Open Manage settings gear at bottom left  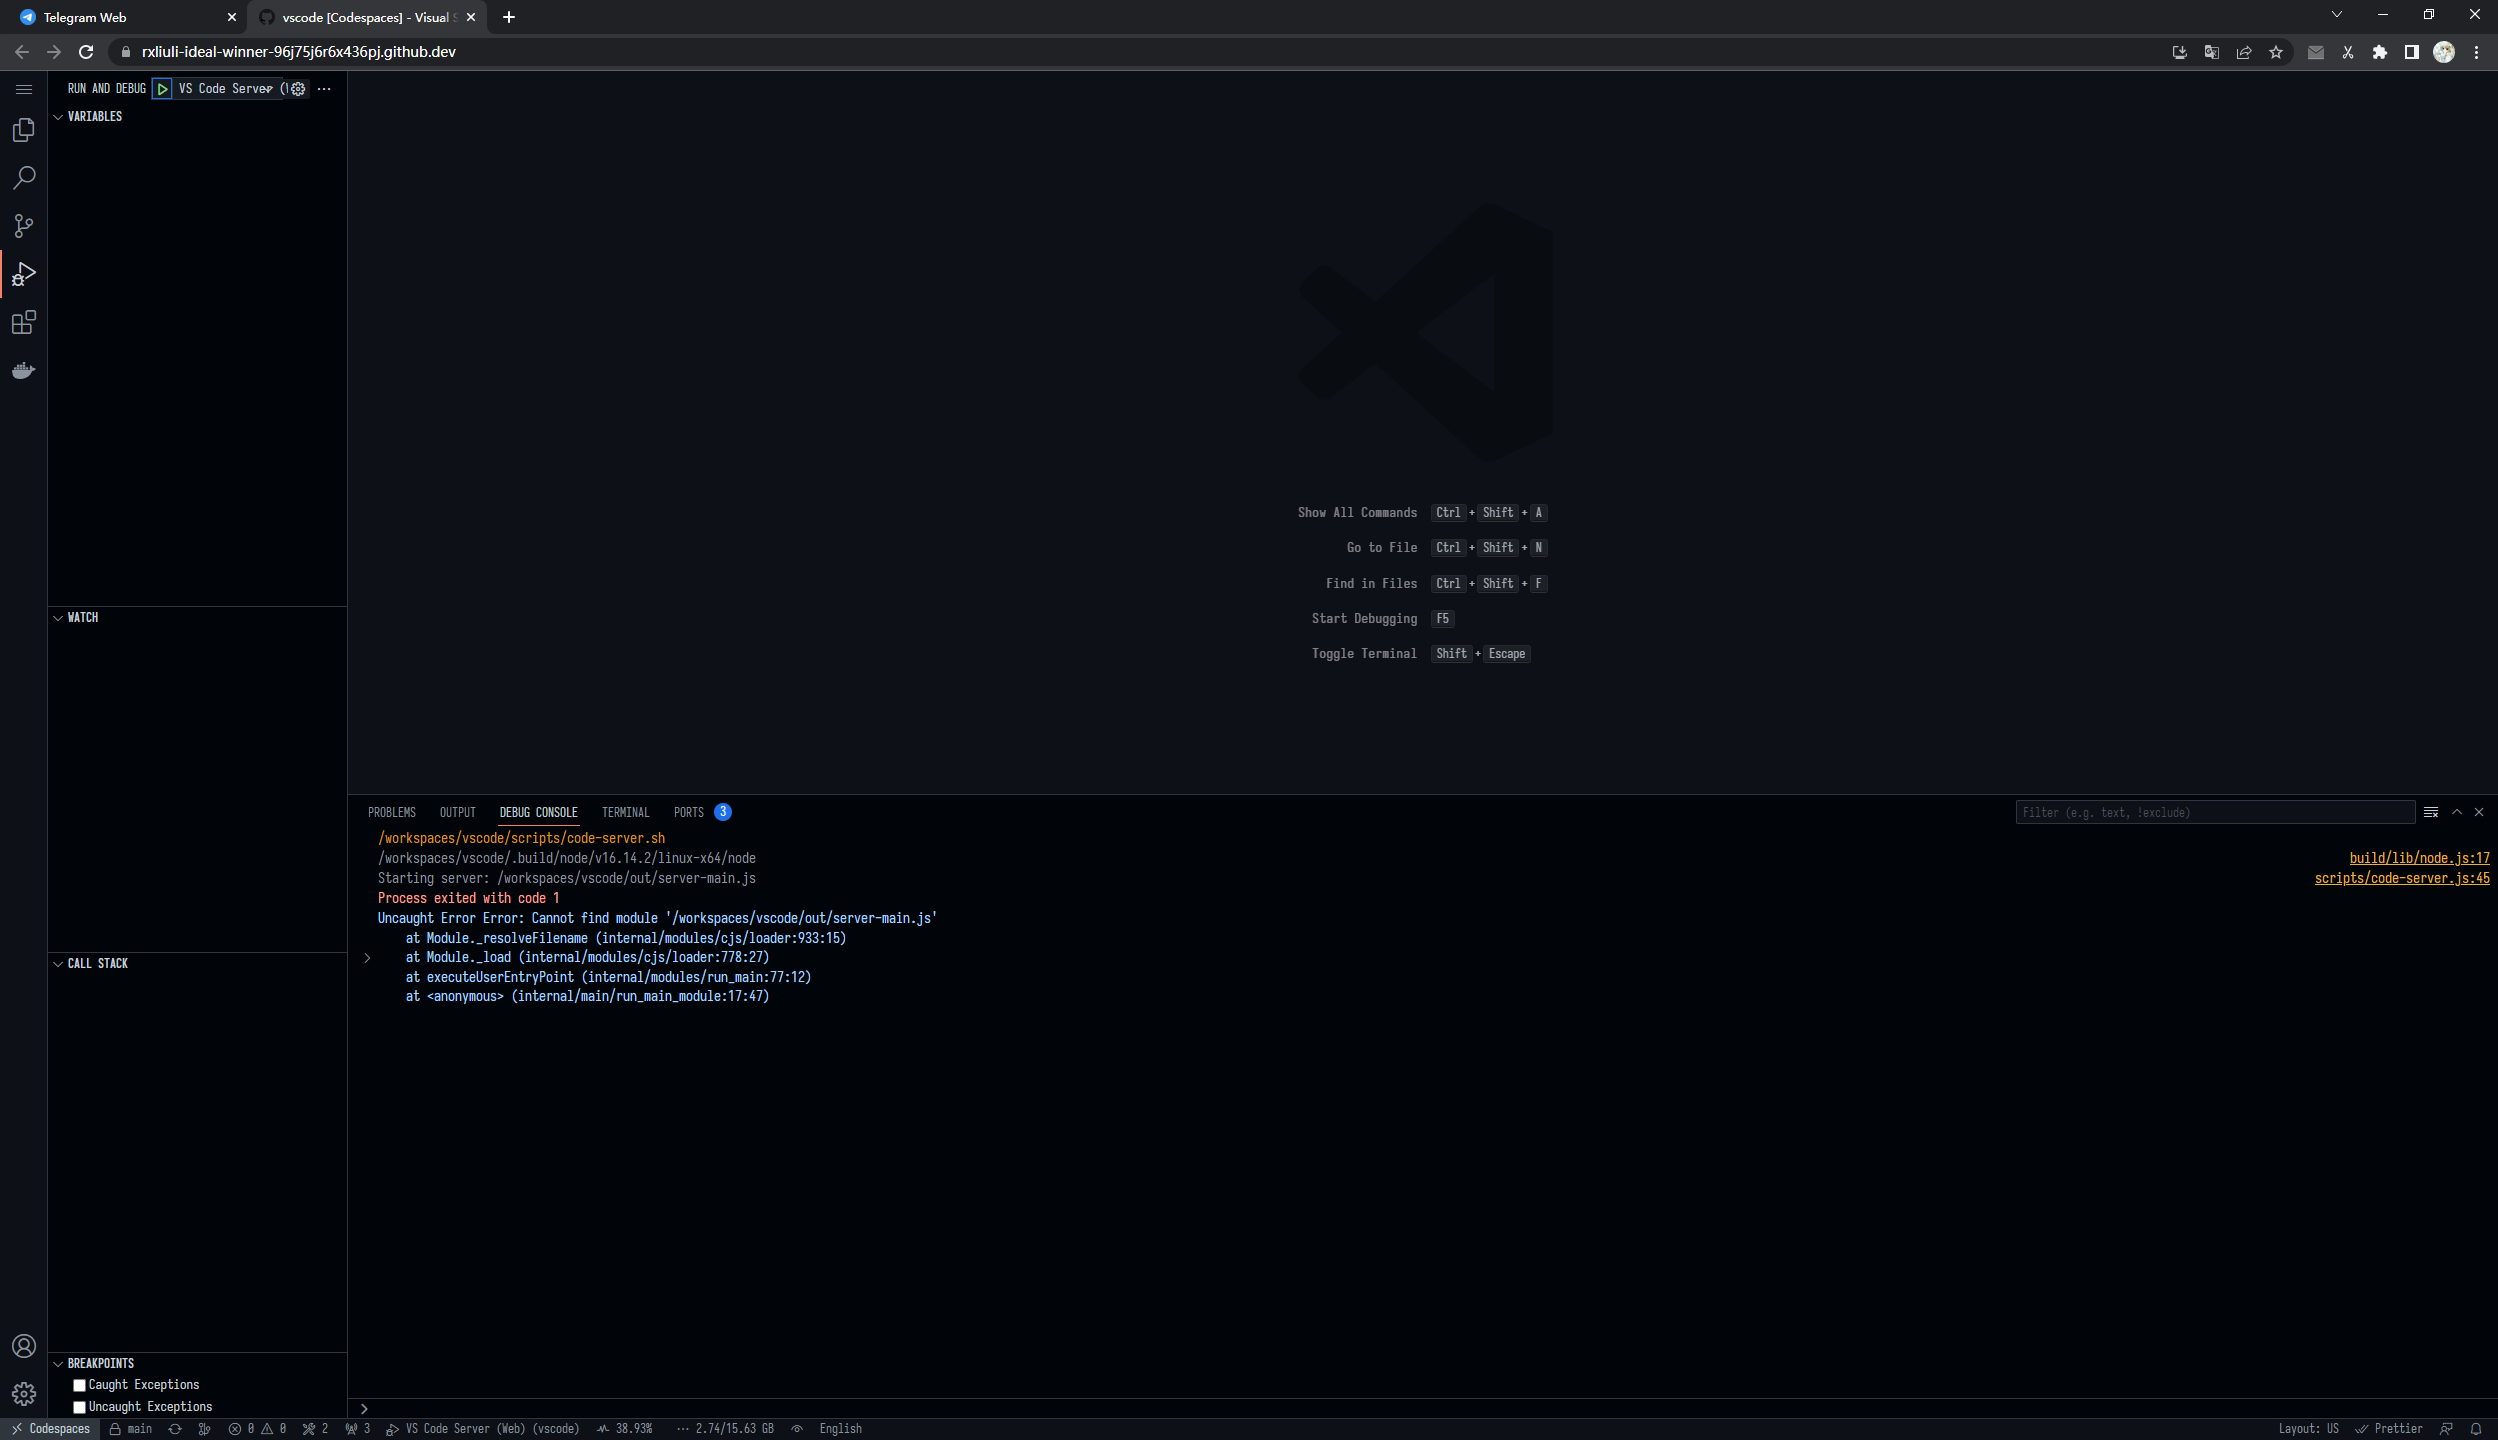tap(23, 1393)
